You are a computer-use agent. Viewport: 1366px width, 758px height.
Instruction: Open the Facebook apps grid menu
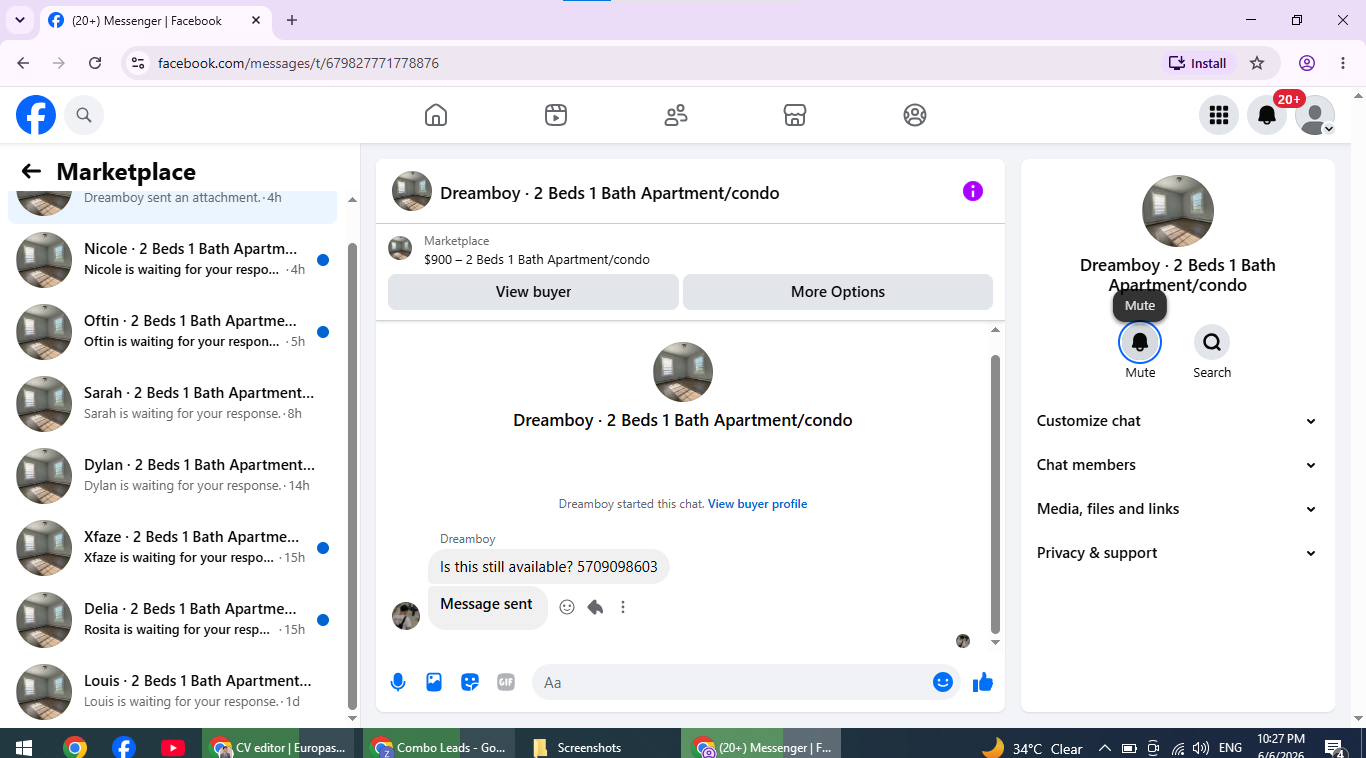coord(1219,116)
